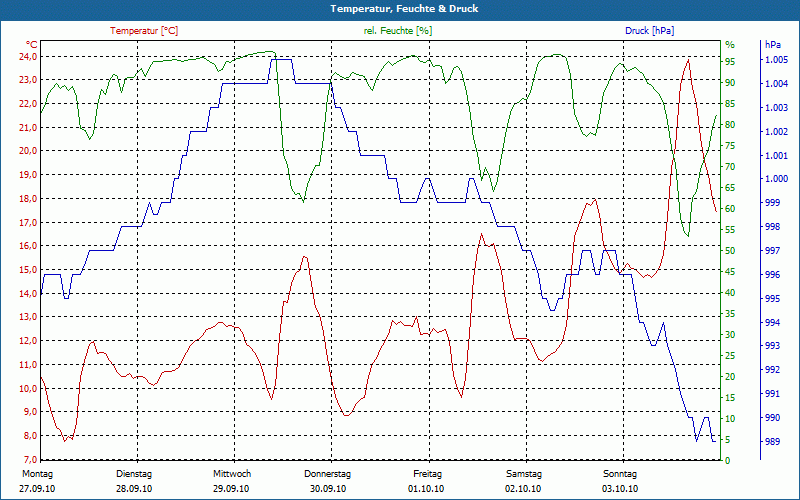
Task: Click the '14,0' temperature axis value
Action: [29, 293]
